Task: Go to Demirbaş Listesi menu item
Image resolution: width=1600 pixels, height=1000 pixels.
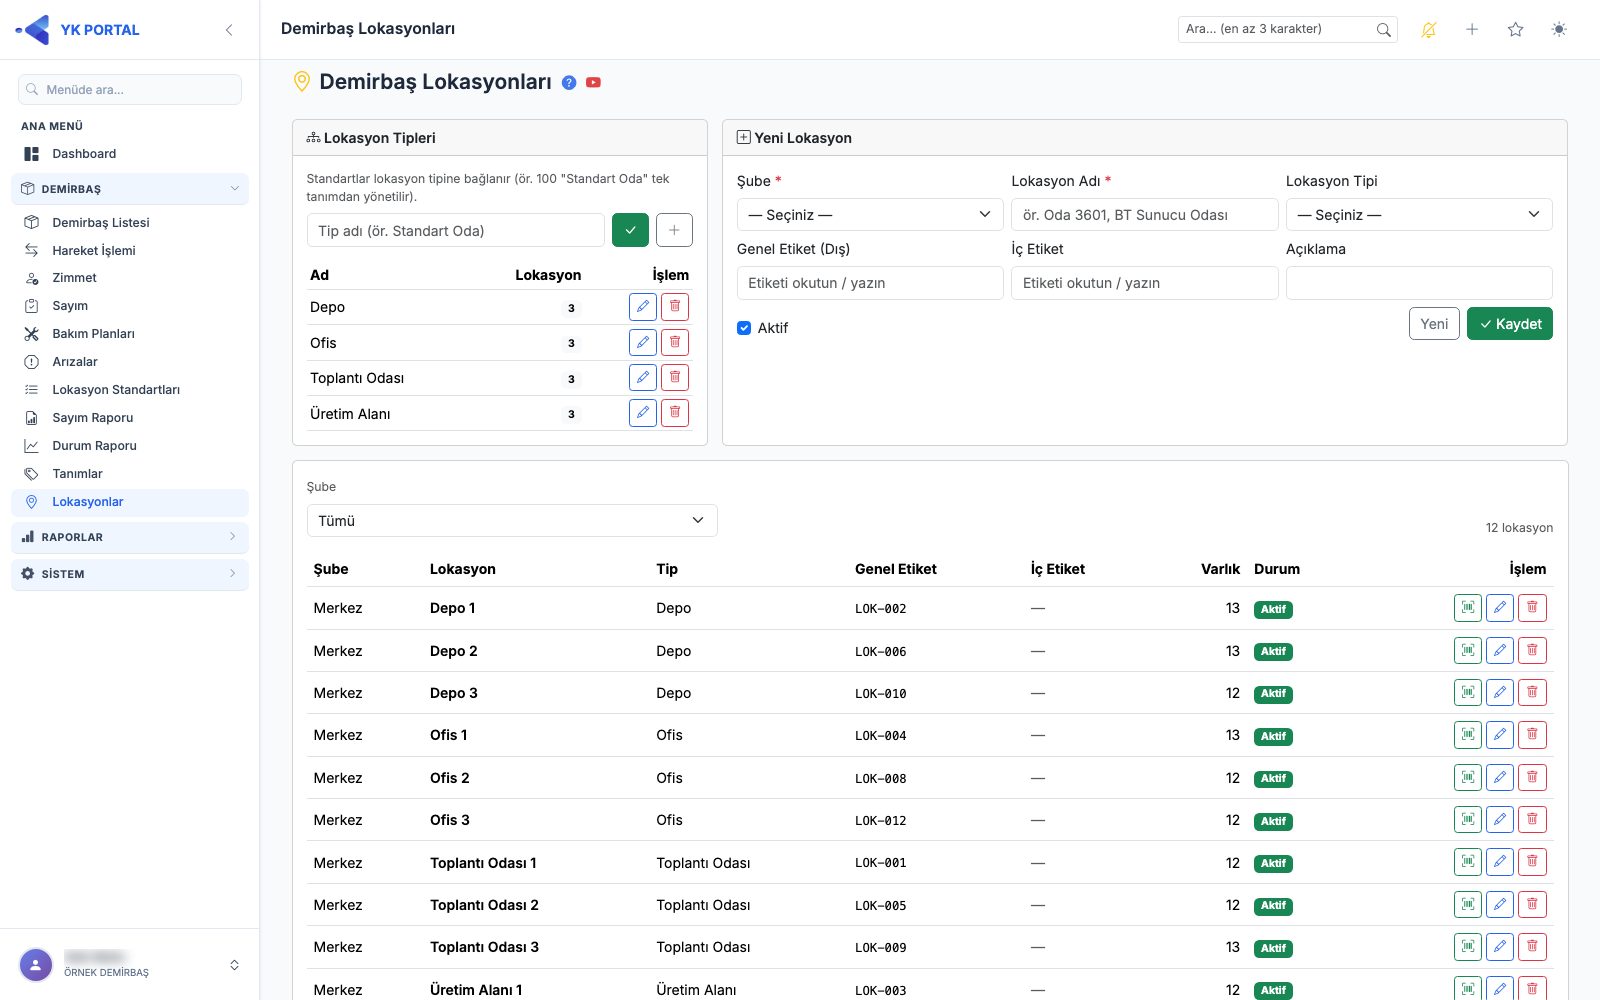Action: [130, 223]
